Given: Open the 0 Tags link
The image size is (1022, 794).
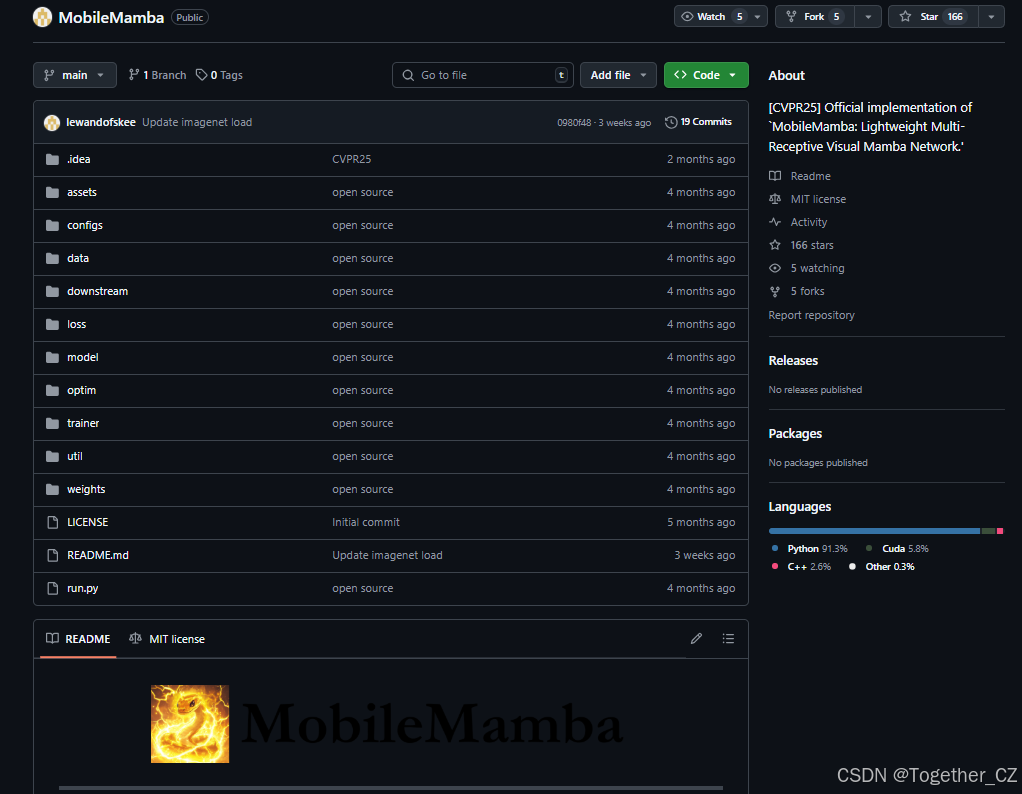Looking at the screenshot, I should tap(220, 75).
